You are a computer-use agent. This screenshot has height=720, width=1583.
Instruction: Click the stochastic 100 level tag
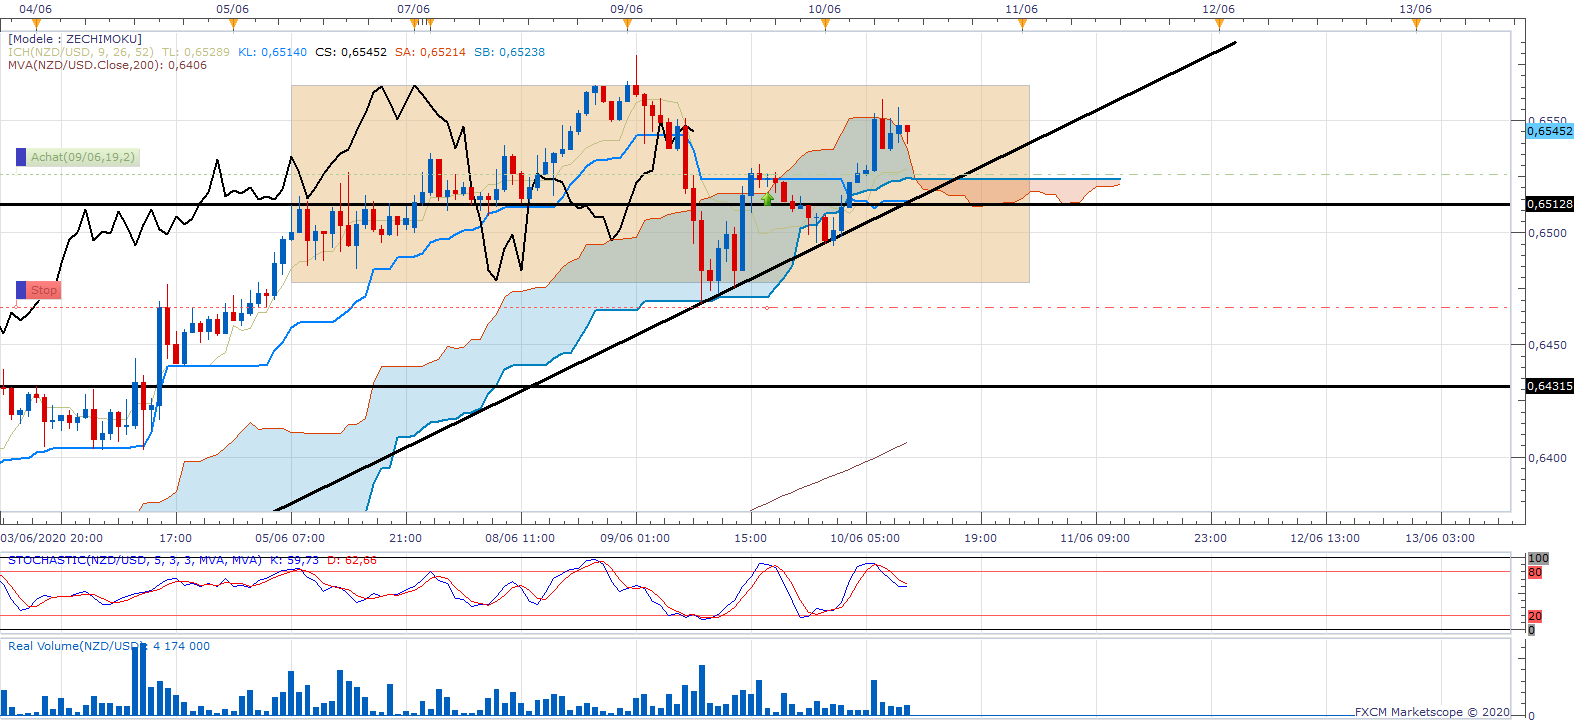point(1538,558)
